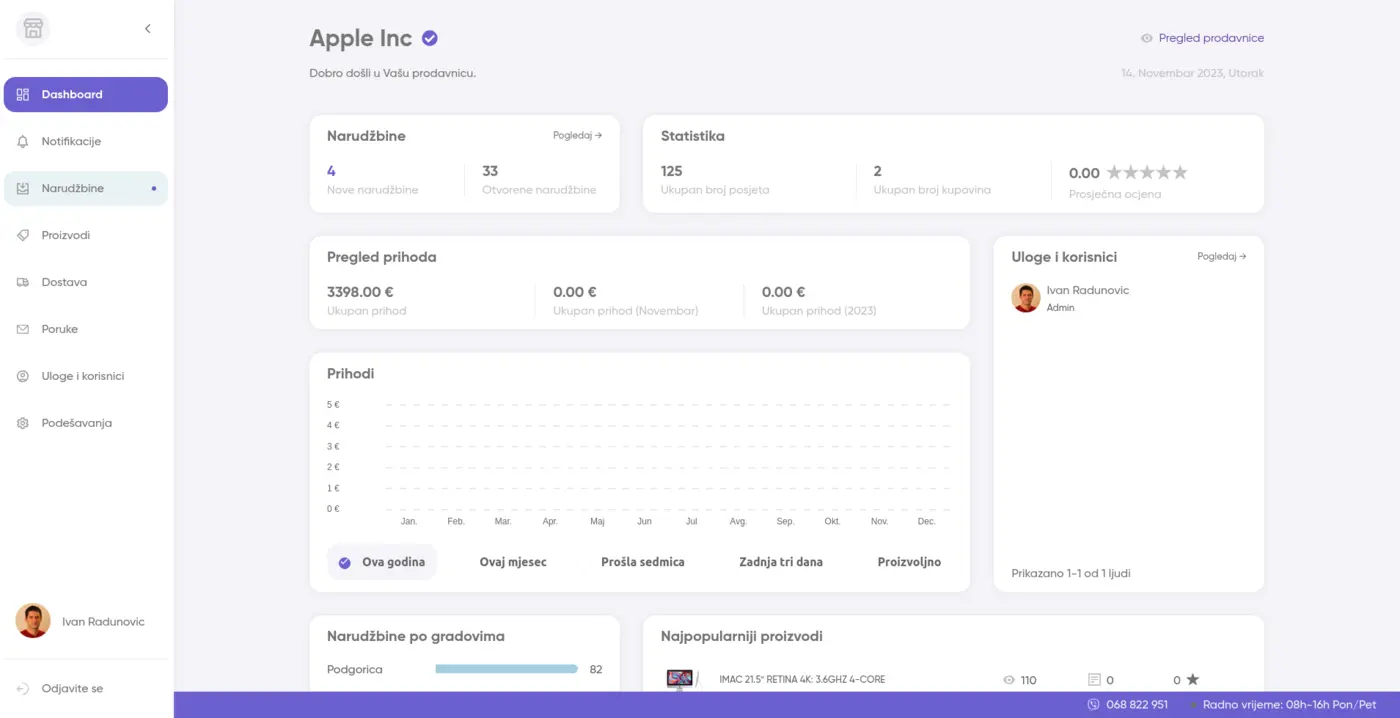This screenshot has width=1400, height=718.
Task: Click the views eye icon for iMac
Action: point(1009,680)
